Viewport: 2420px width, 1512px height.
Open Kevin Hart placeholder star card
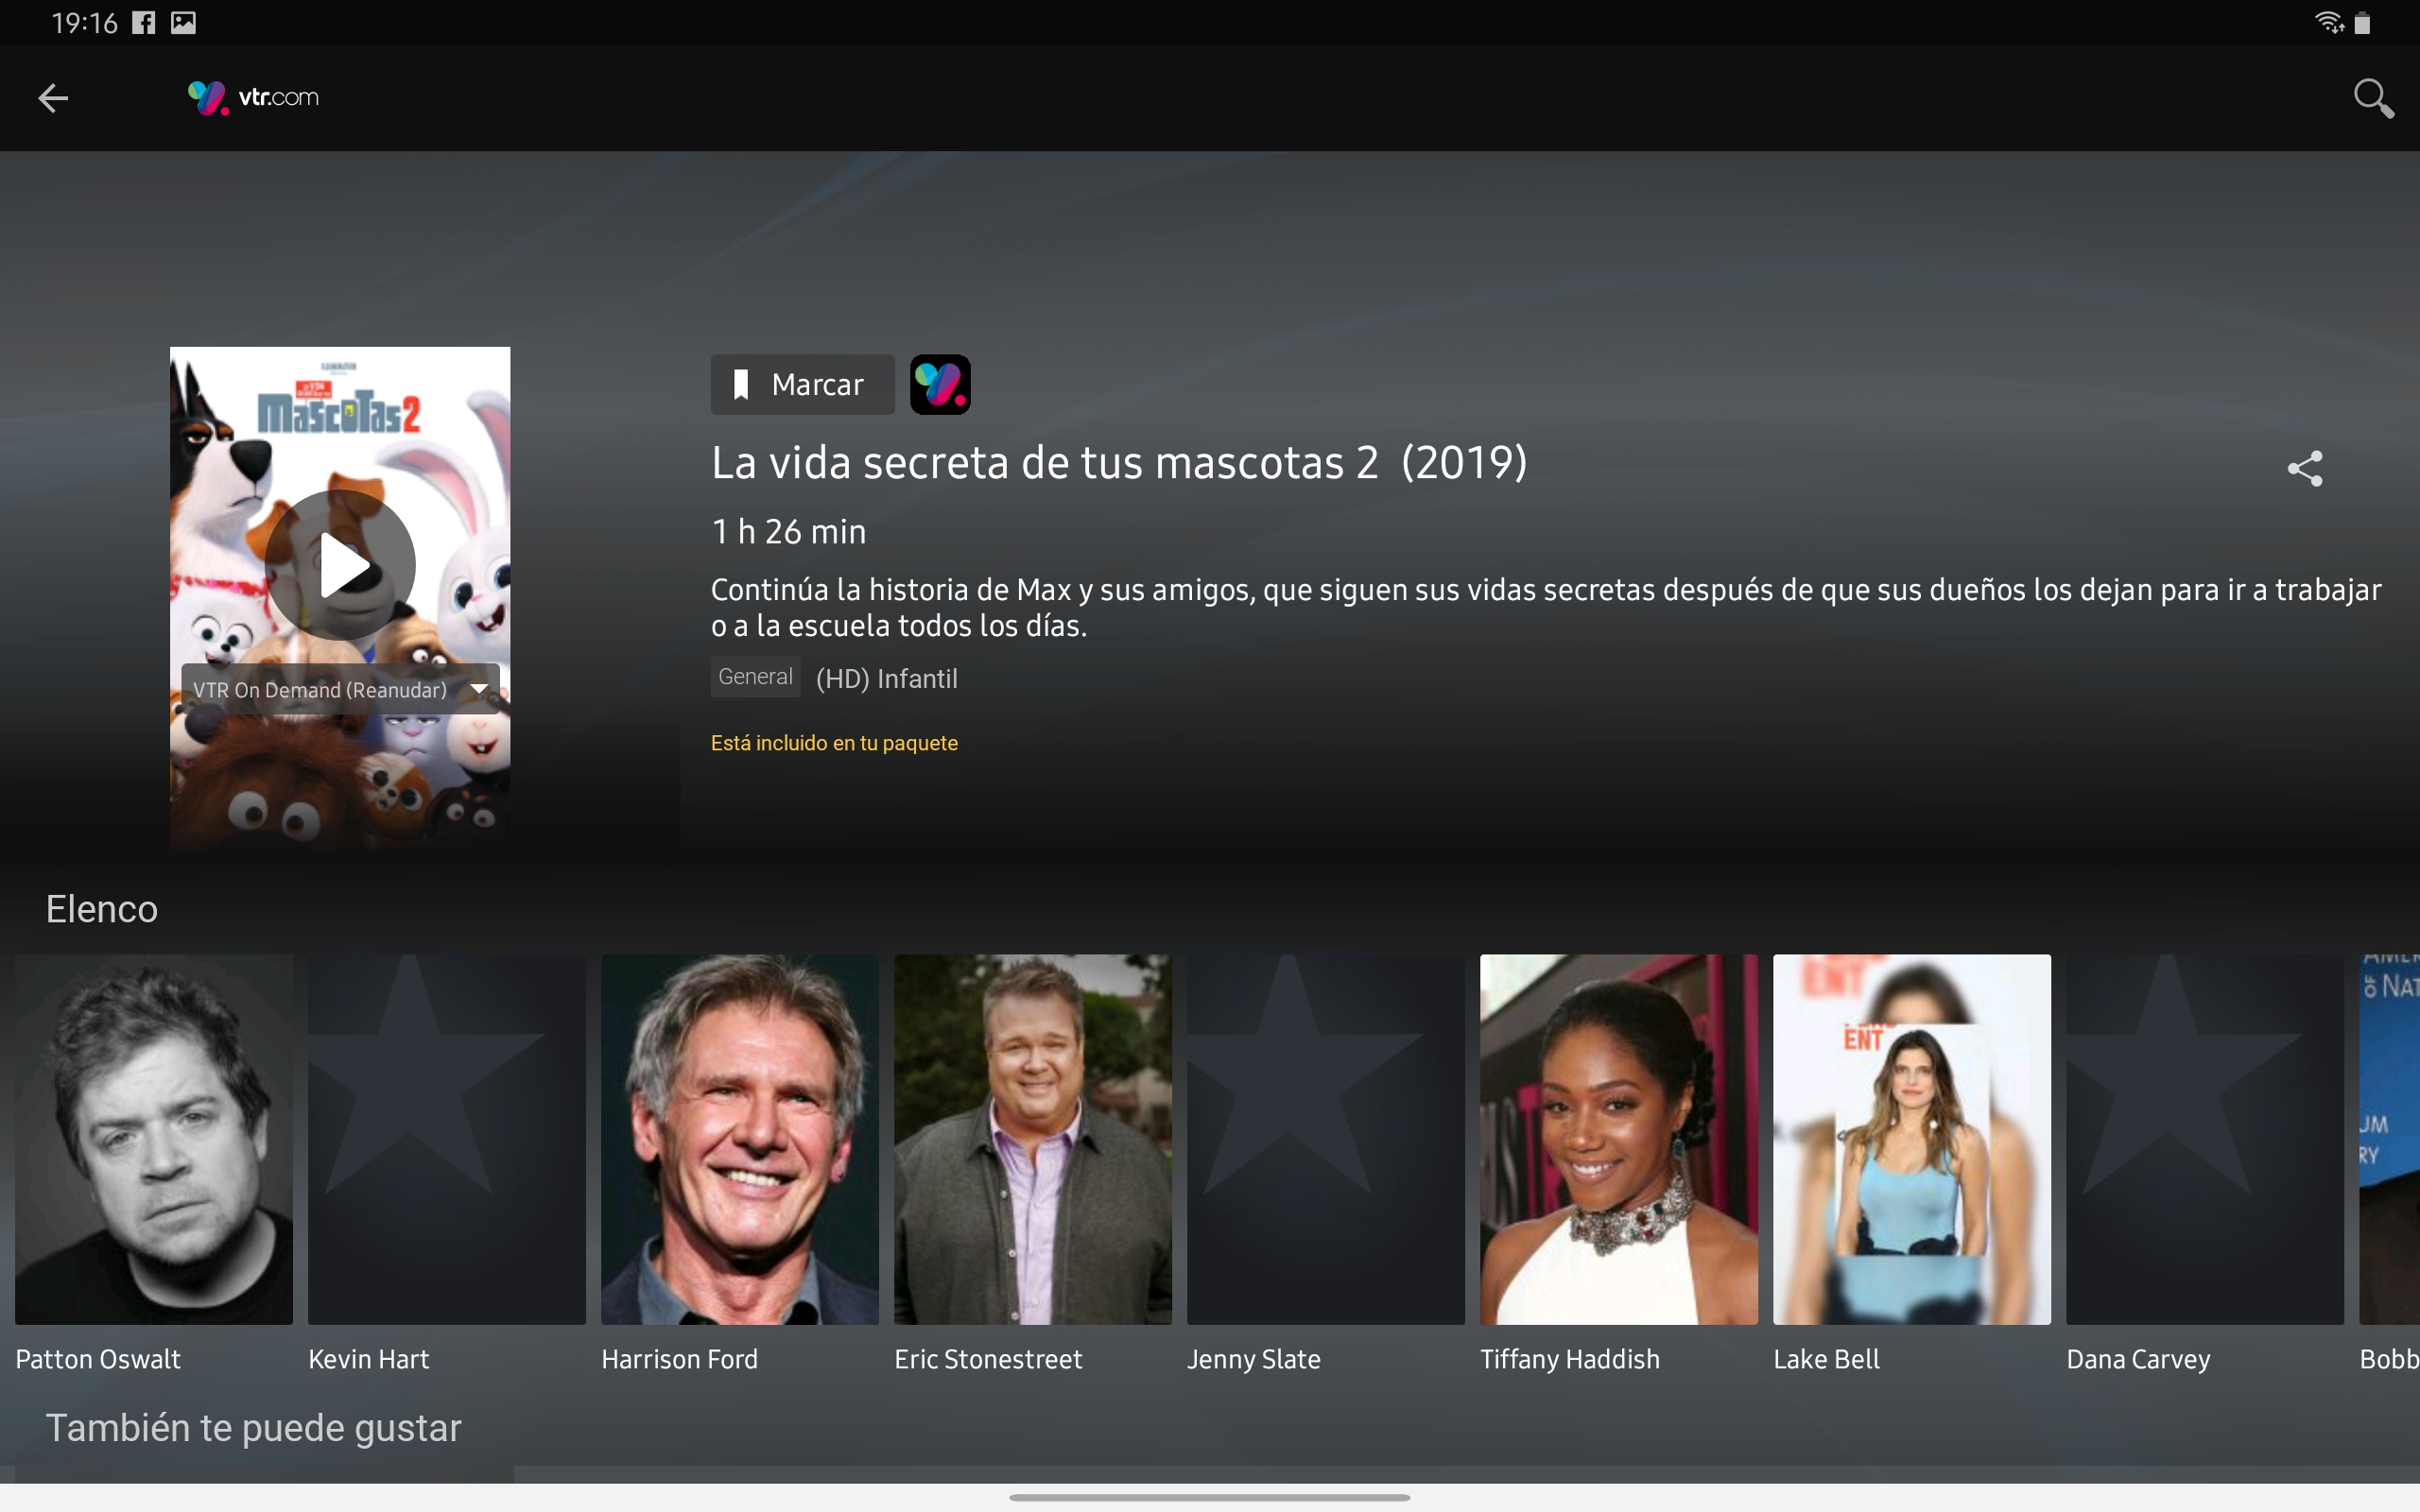coord(446,1139)
